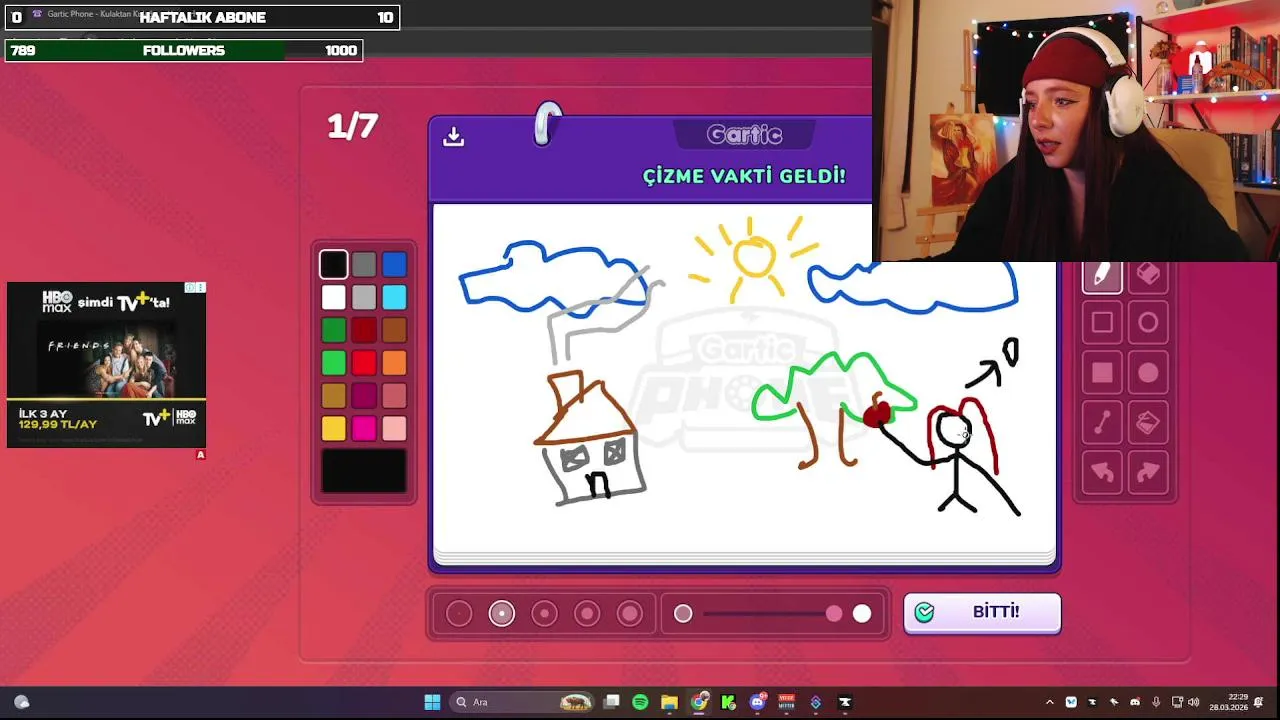Pick the orange color swatch
1280x720 pixels.
pos(394,363)
